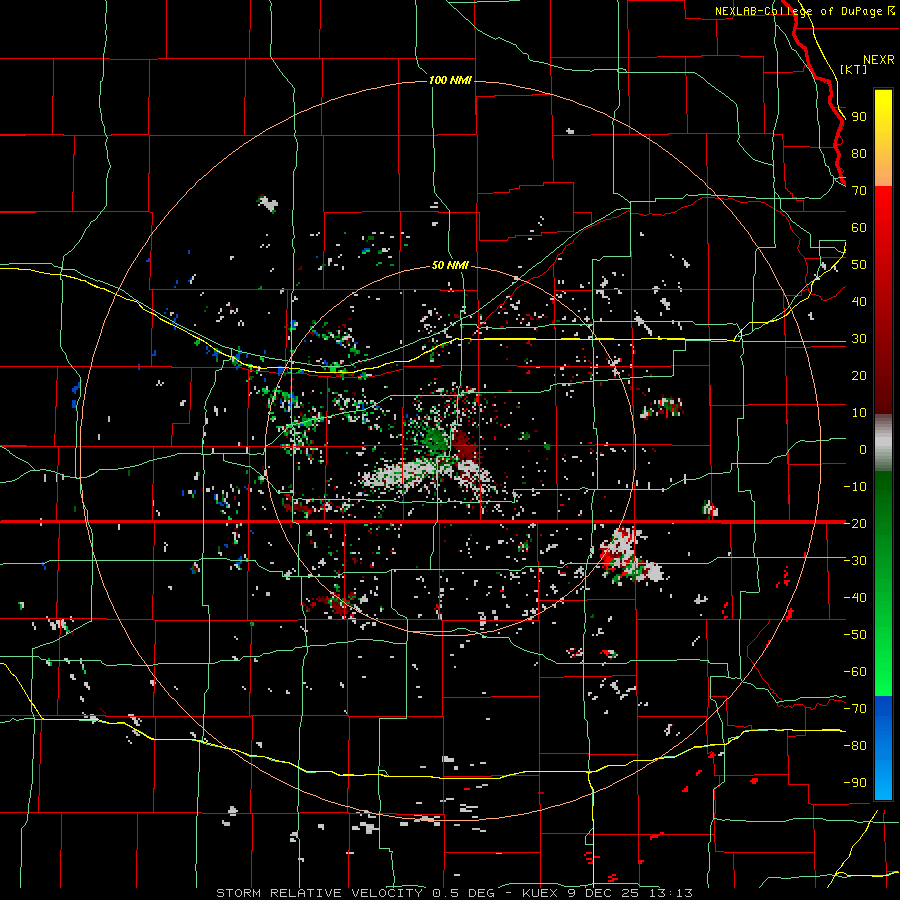Click the "KUEX" radar site identifier
Viewport: 900px width, 900px height.
pyautogui.click(x=540, y=893)
